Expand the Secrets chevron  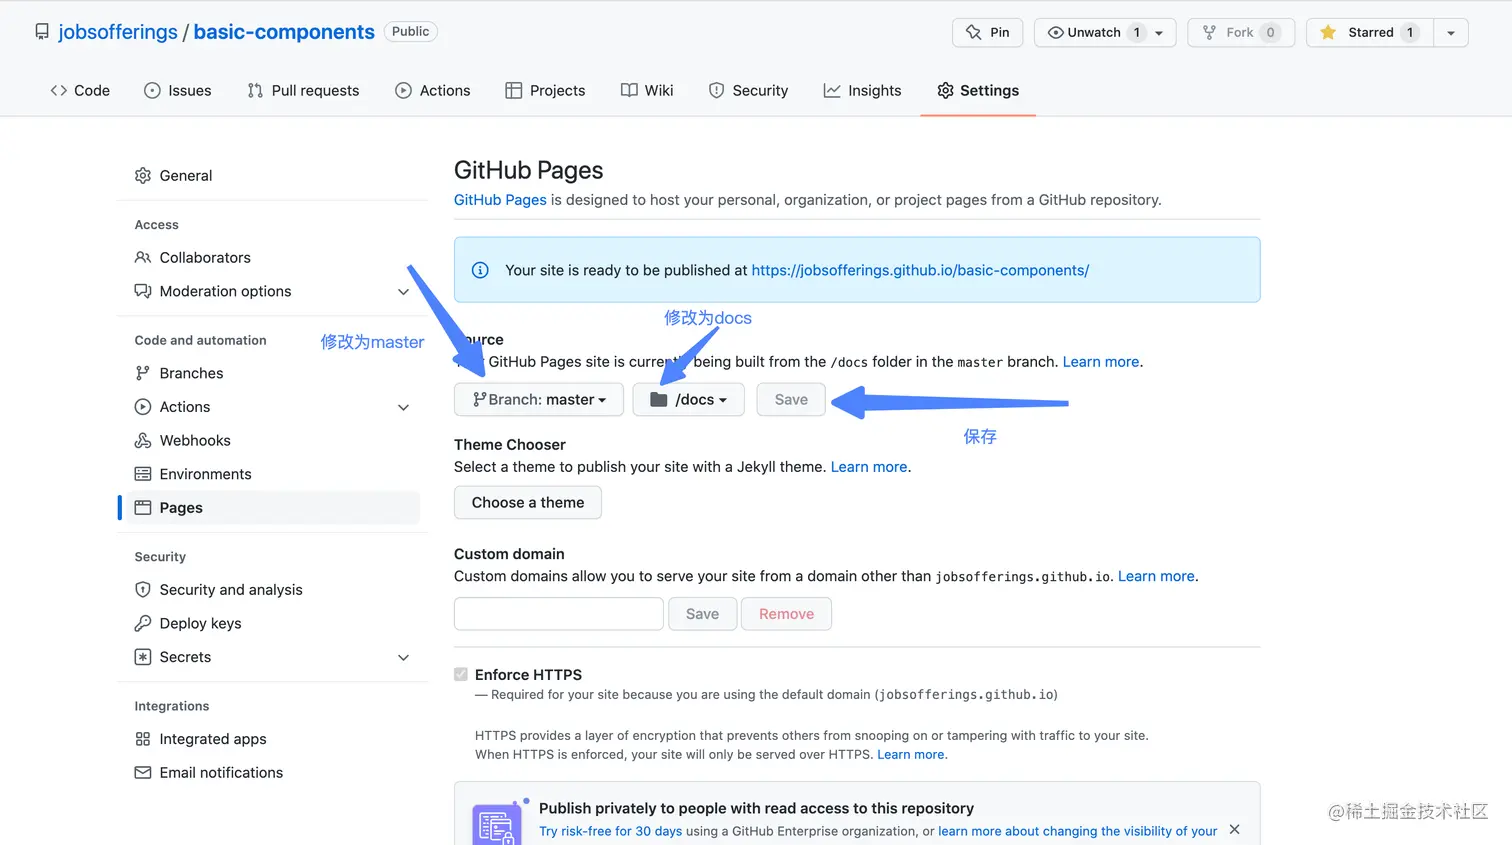pyautogui.click(x=403, y=657)
